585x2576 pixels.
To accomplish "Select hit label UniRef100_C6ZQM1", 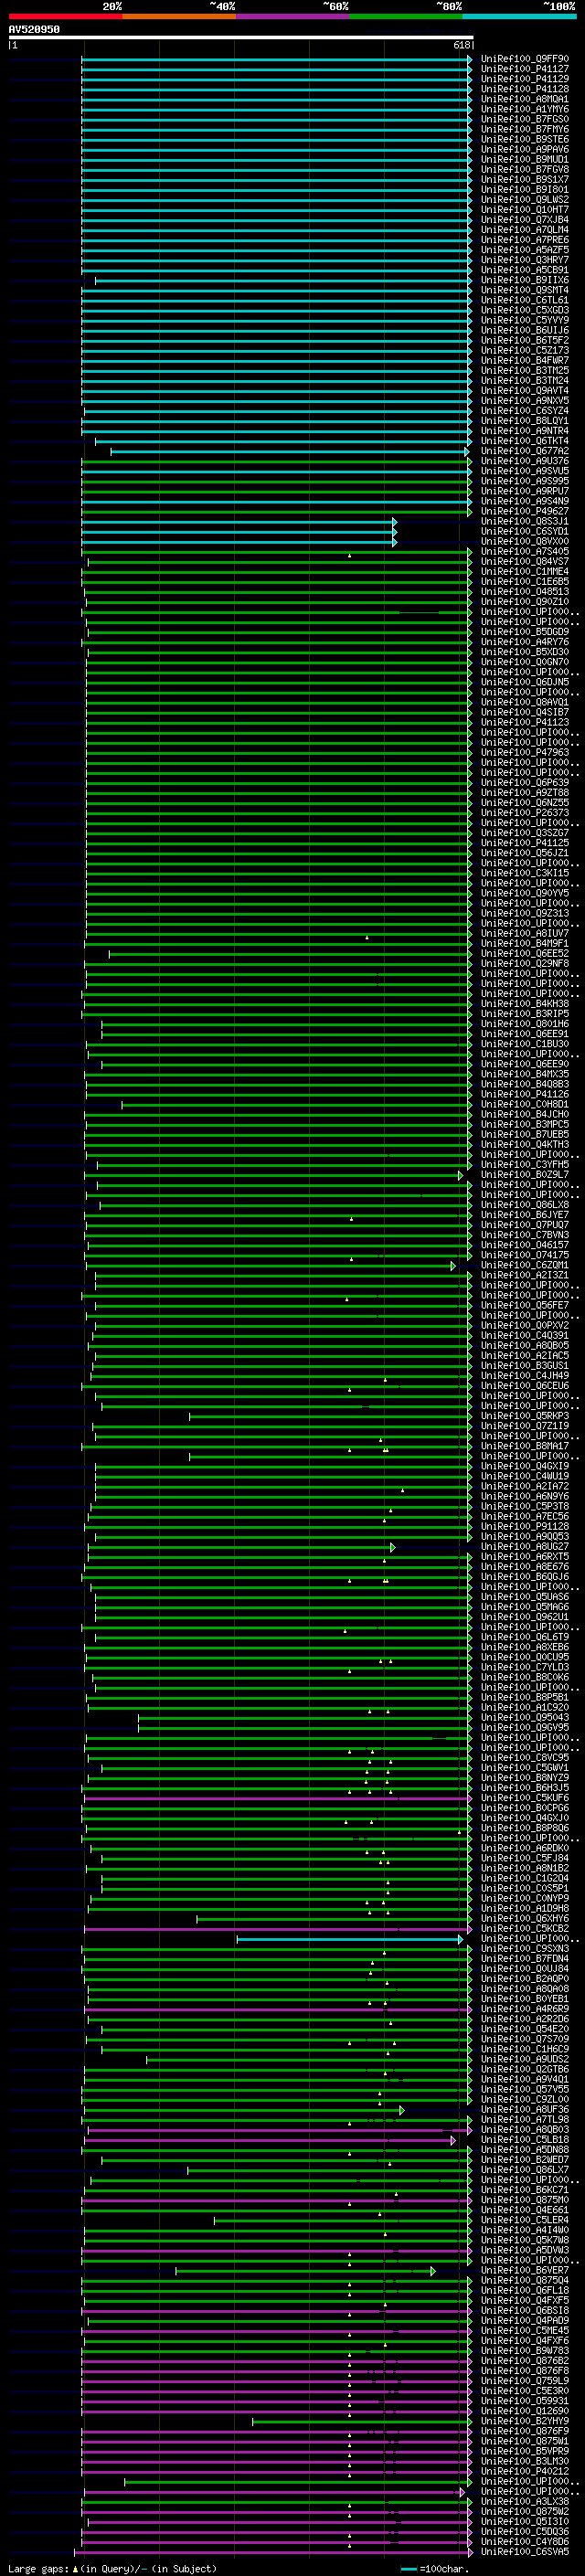I will [525, 1265].
